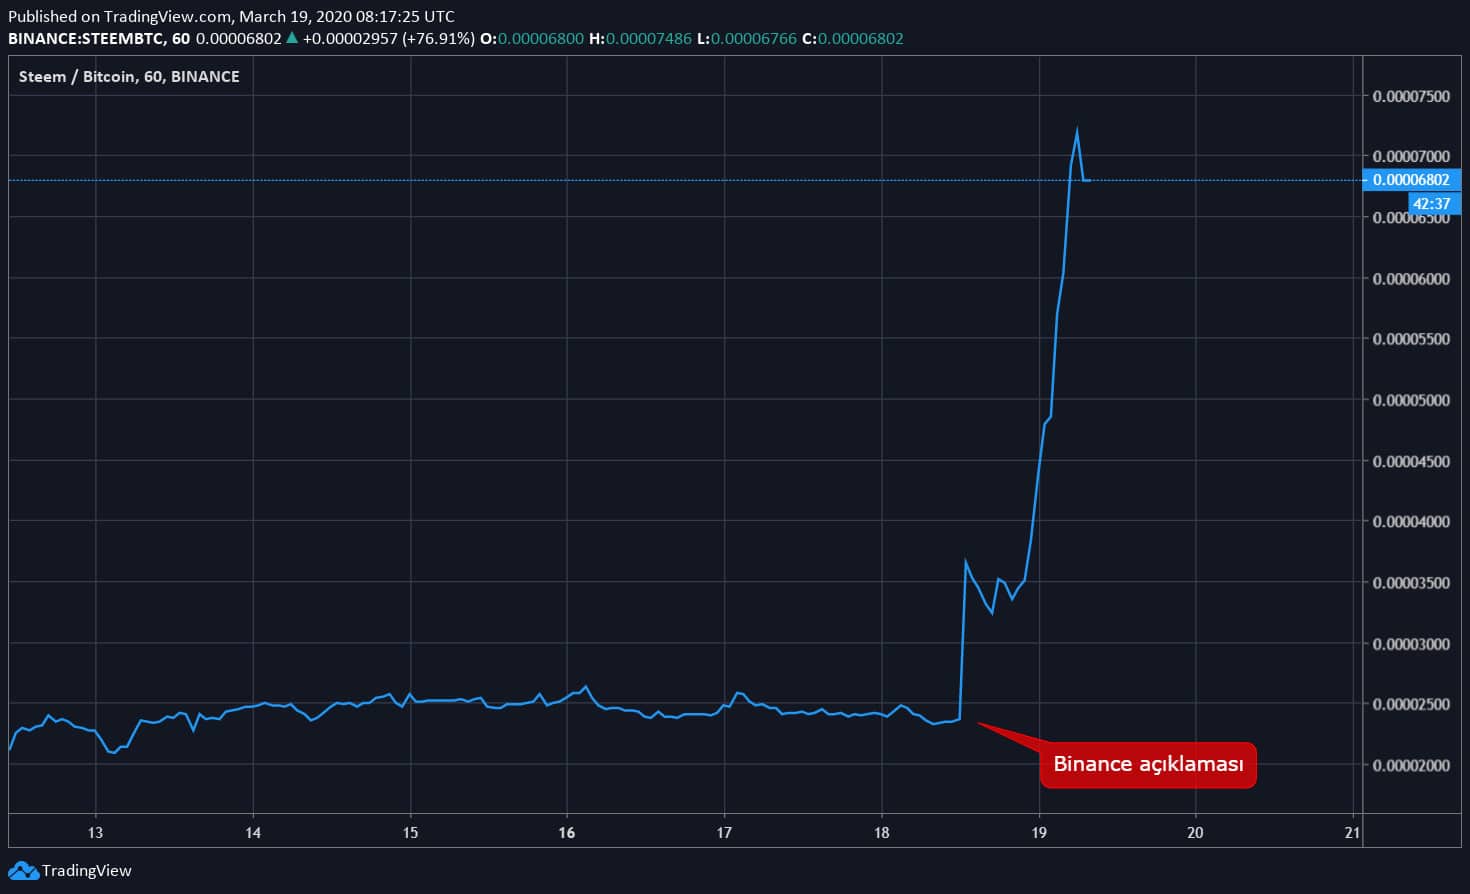Click the red Binance açıklaması callout
The height and width of the screenshot is (894, 1470).
click(x=1147, y=764)
